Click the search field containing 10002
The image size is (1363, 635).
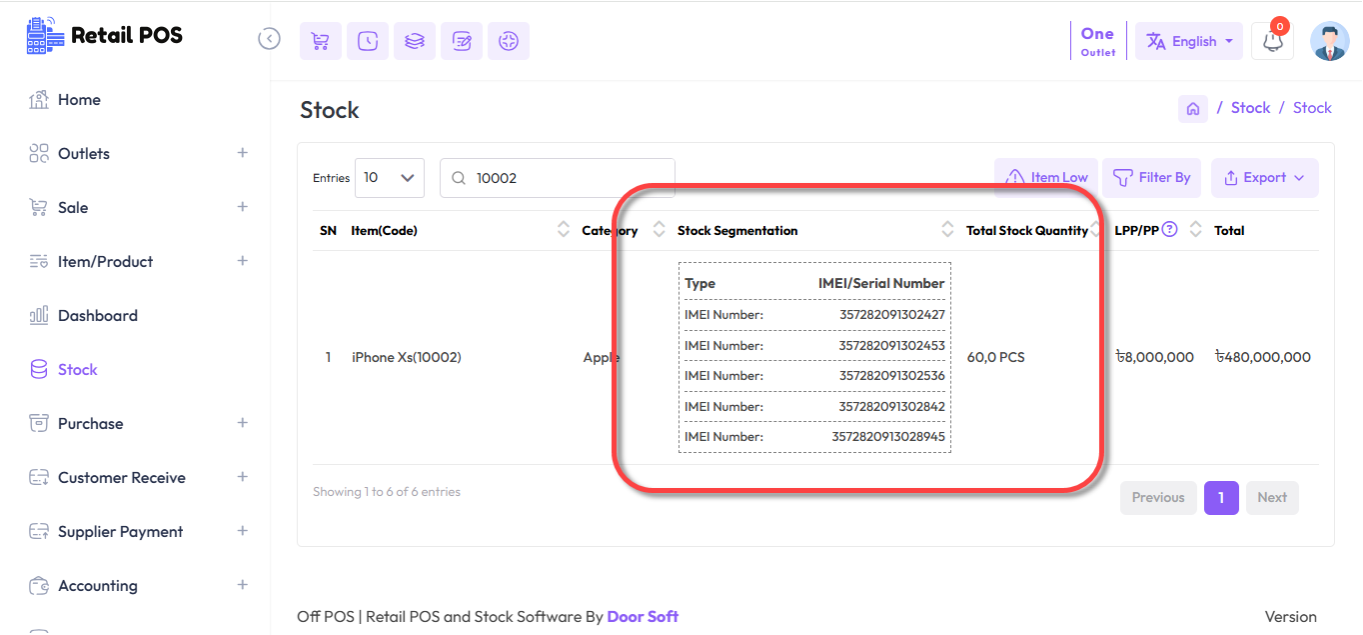[567, 178]
